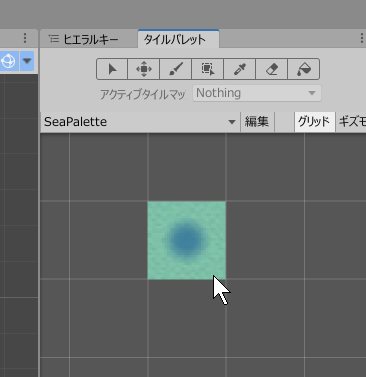The height and width of the screenshot is (377, 366).
Task: Open dropdown arrow next to globe icon
Action: [x=27, y=61]
